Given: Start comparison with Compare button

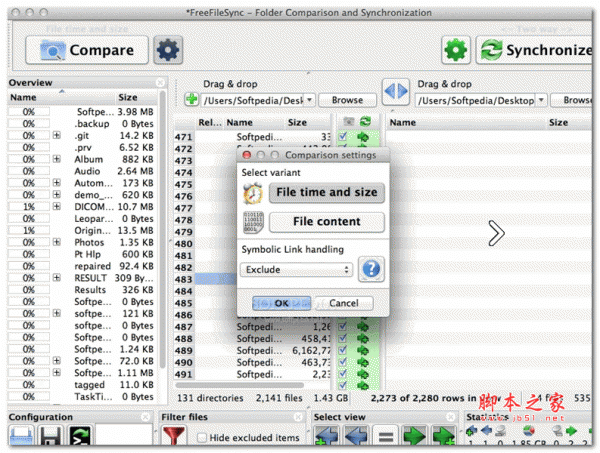Looking at the screenshot, I should 87,50.
